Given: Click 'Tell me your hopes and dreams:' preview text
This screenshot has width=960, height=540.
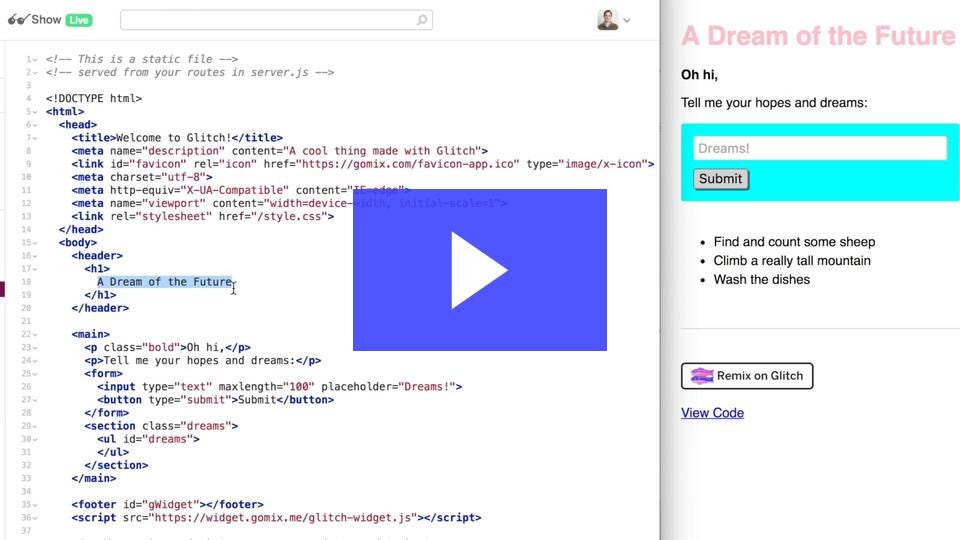Looking at the screenshot, I should coord(774,103).
